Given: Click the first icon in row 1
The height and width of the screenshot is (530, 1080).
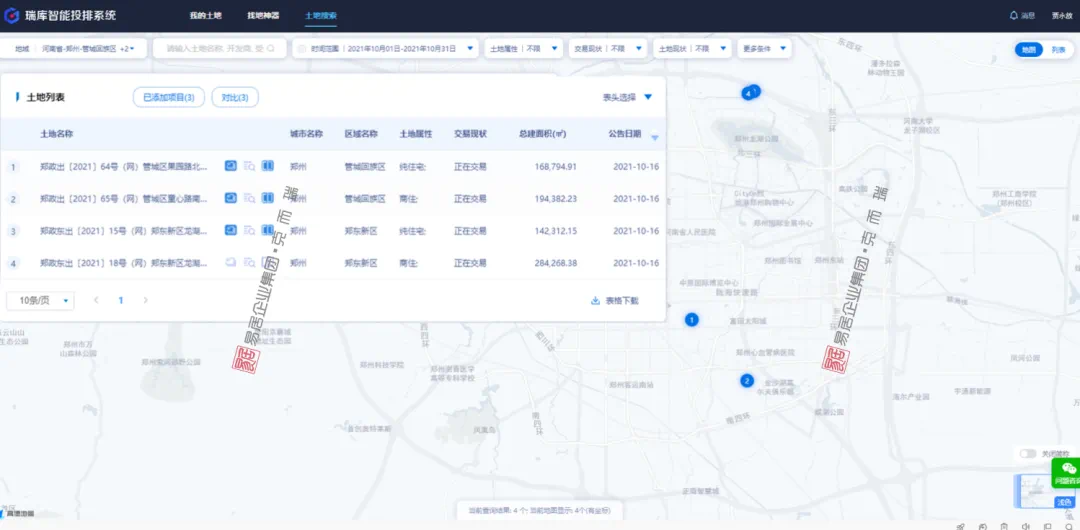Looking at the screenshot, I should tap(231, 166).
